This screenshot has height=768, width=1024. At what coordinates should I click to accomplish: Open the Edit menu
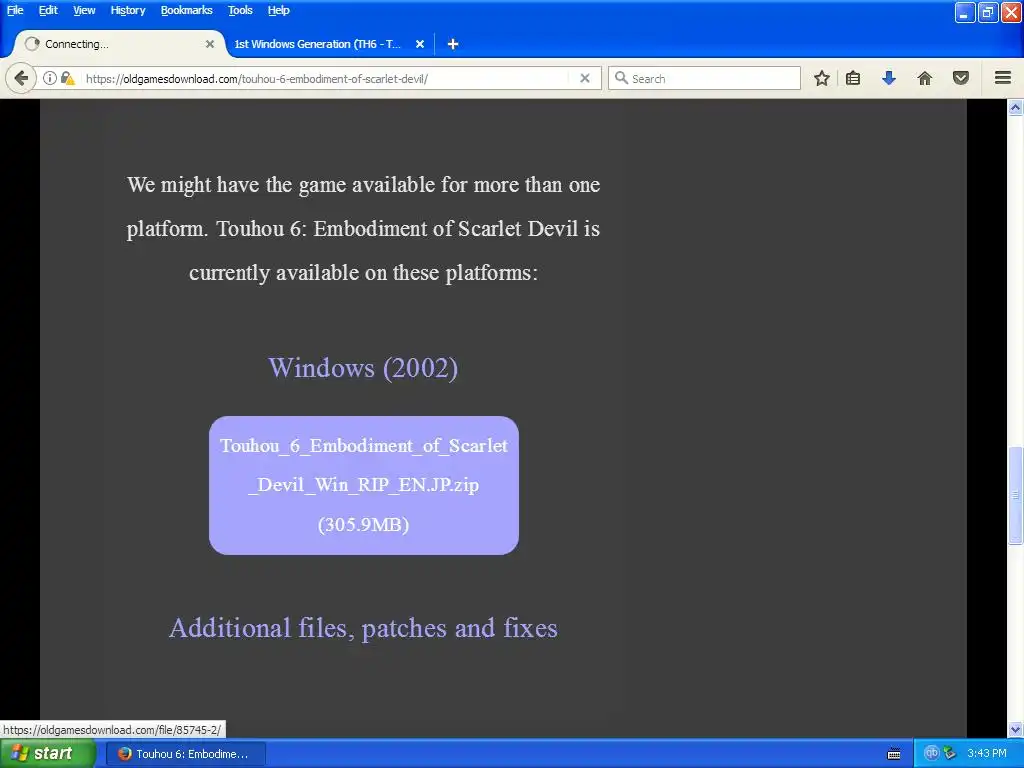point(48,10)
